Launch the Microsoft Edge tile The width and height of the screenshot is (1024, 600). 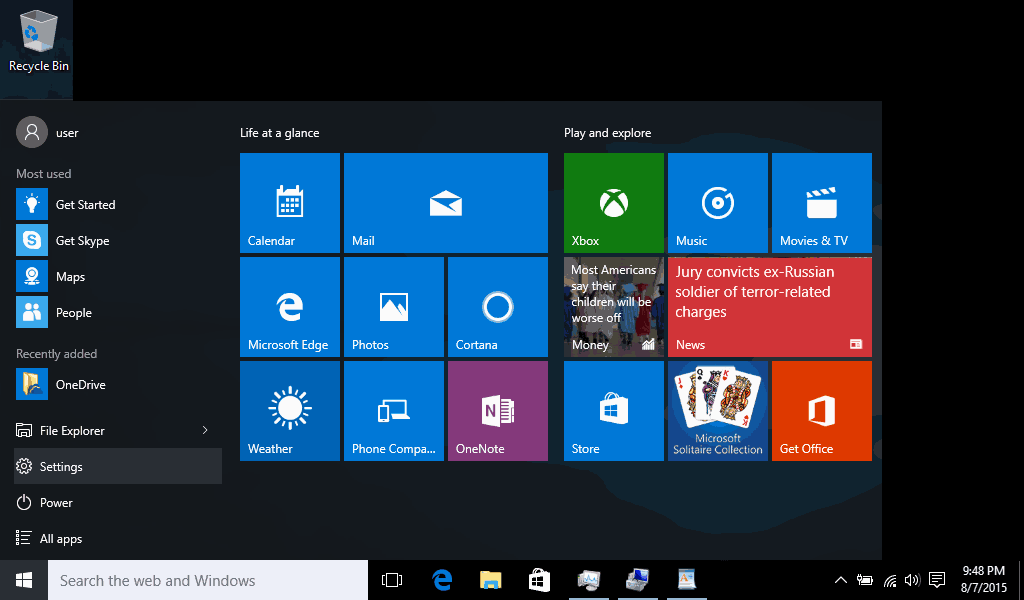(290, 307)
